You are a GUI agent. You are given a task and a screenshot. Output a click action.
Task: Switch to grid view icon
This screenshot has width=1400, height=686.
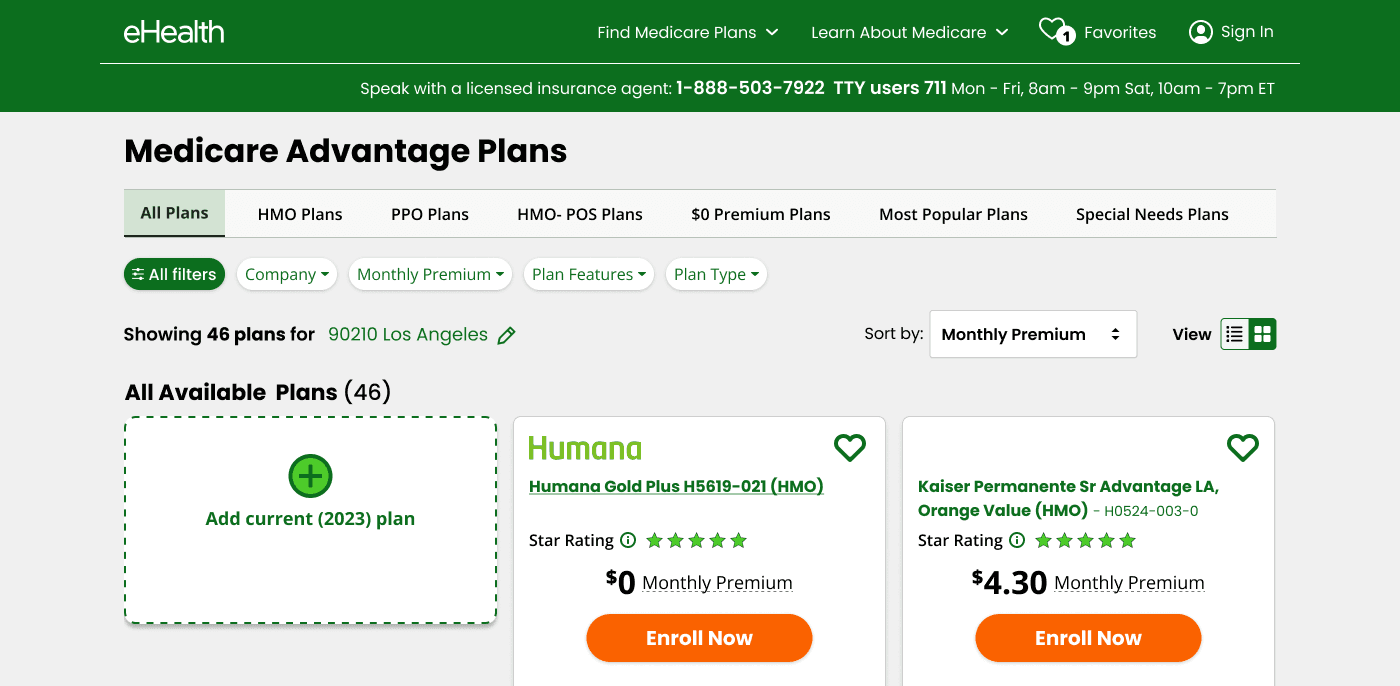[1263, 334]
